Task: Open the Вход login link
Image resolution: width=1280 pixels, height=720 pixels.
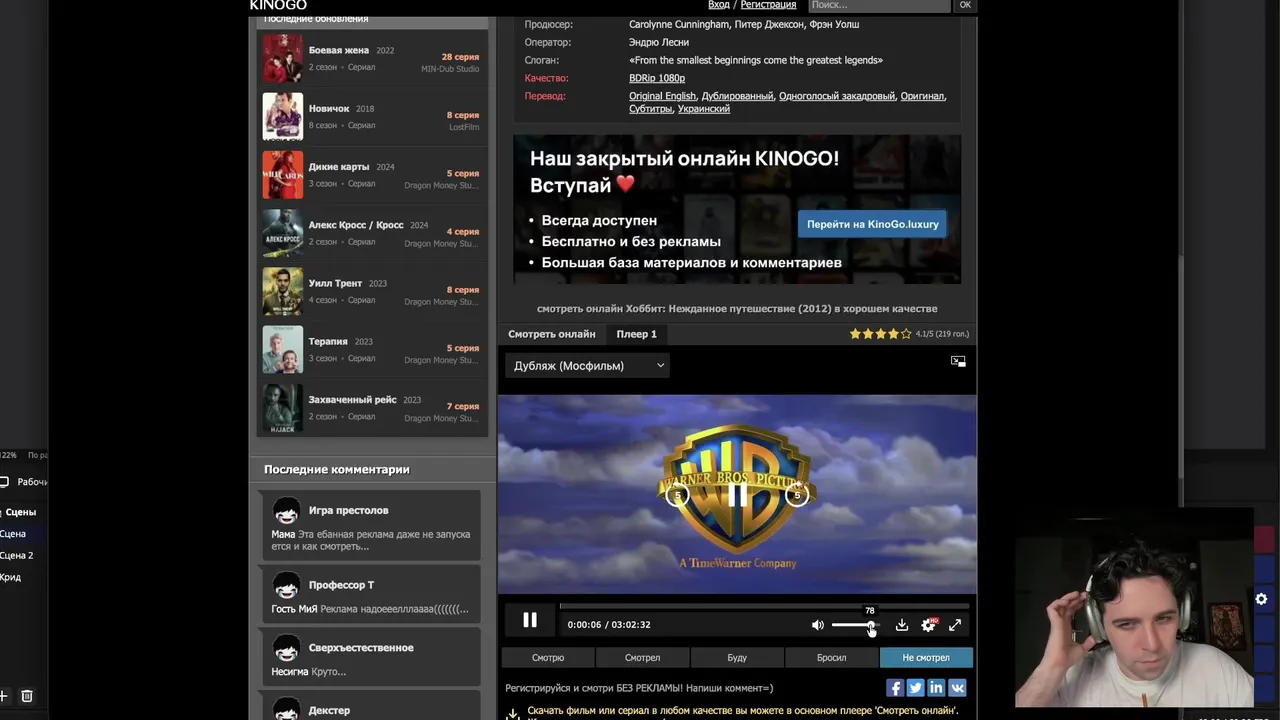Action: pos(719,5)
